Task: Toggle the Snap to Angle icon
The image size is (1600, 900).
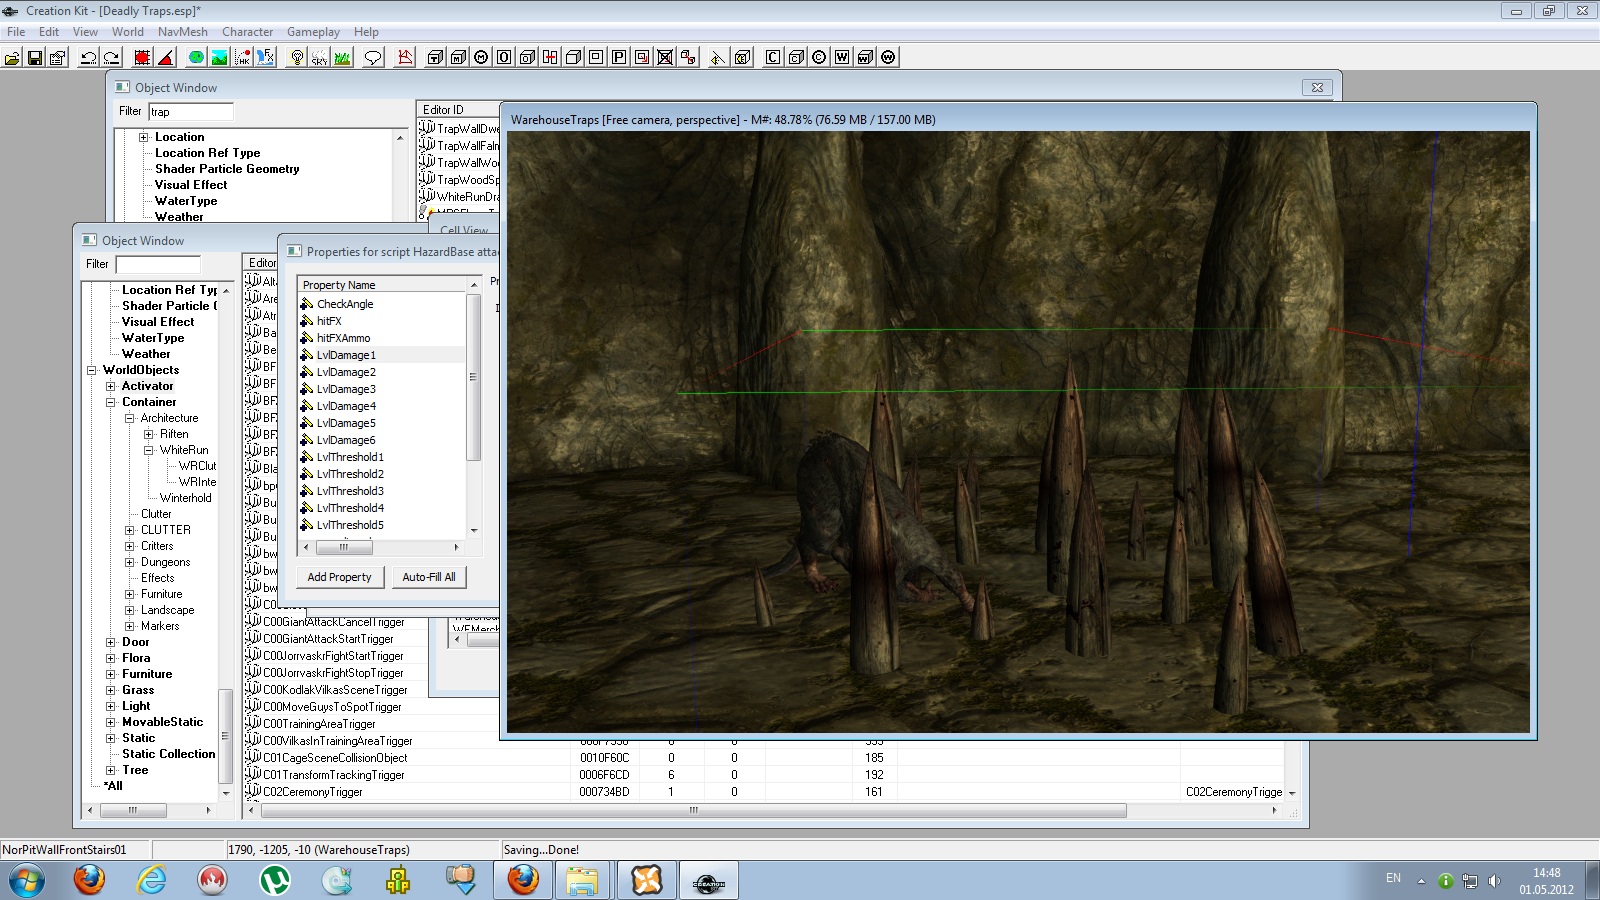Action: (x=166, y=57)
